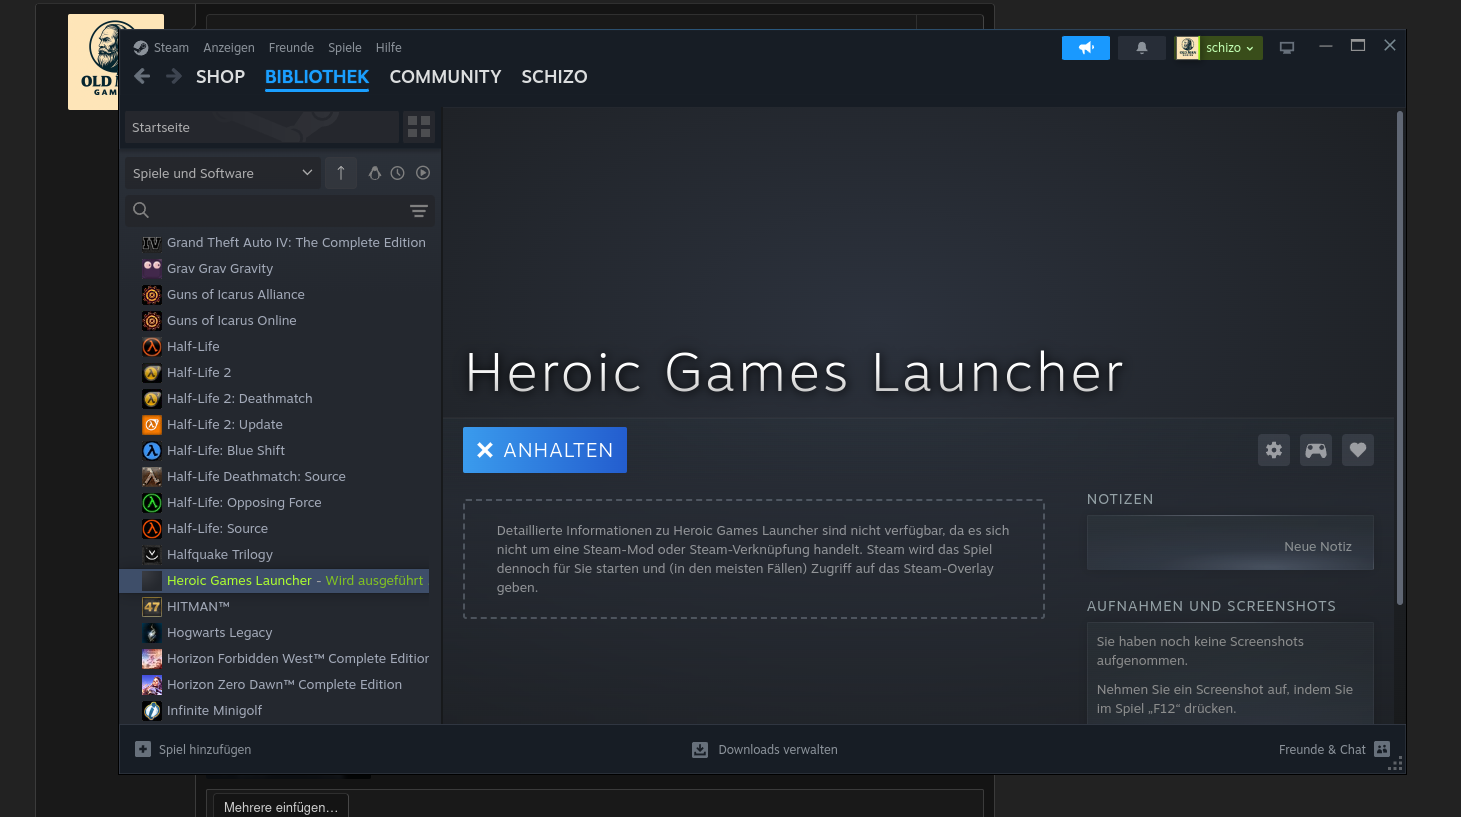The image size is (1461, 817).
Task: Click the library search field
Action: tap(268, 210)
